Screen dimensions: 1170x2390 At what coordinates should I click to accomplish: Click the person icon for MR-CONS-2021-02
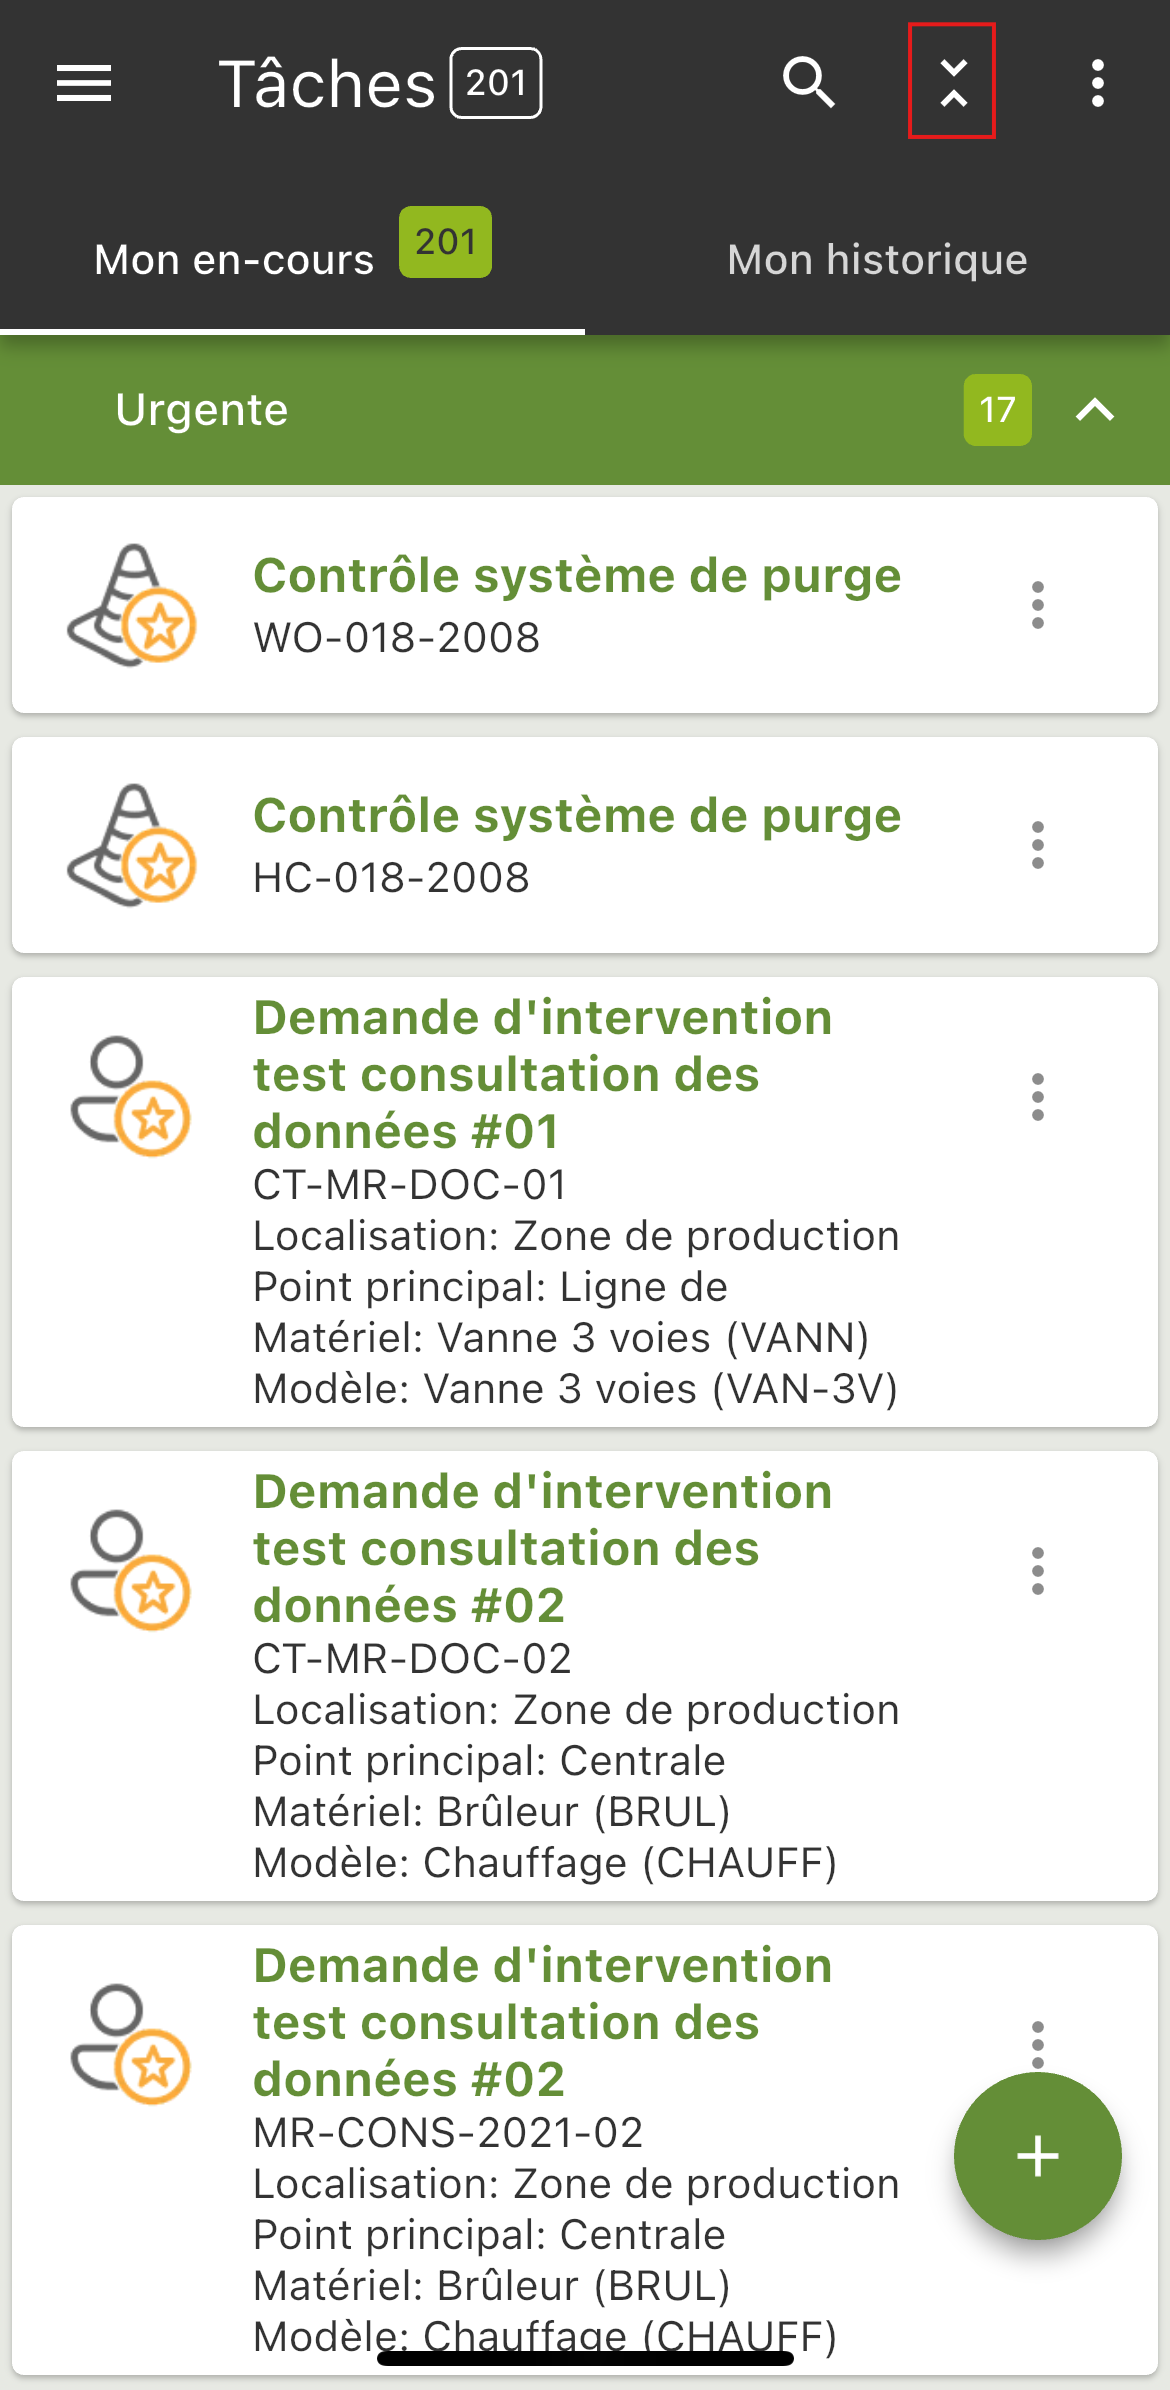(130, 2044)
